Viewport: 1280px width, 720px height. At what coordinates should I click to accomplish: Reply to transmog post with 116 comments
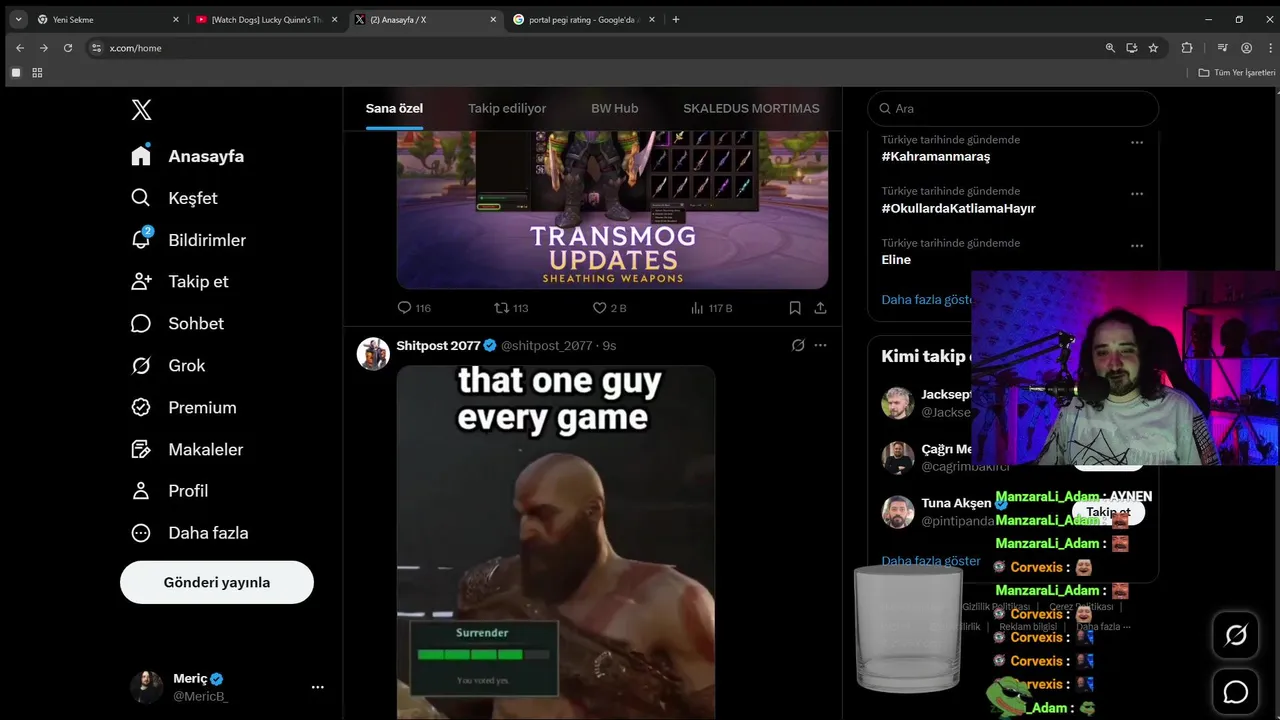coord(414,308)
